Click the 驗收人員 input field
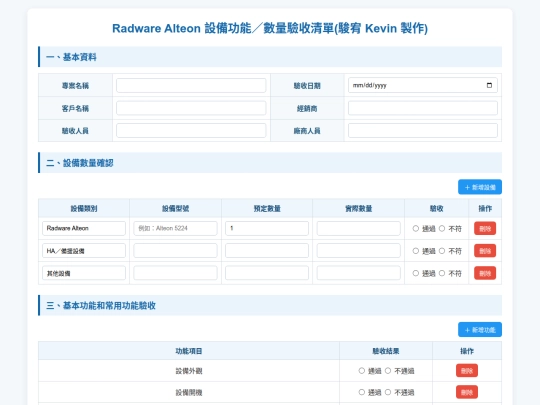Screen dimensions: 540x405 [x=191, y=131]
